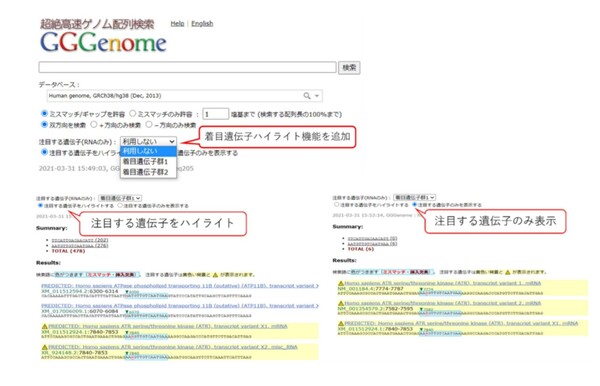The width and height of the screenshot is (600, 386).
Task: Click accession text XR_924148.2:7840-7853
Action: click(x=74, y=352)
